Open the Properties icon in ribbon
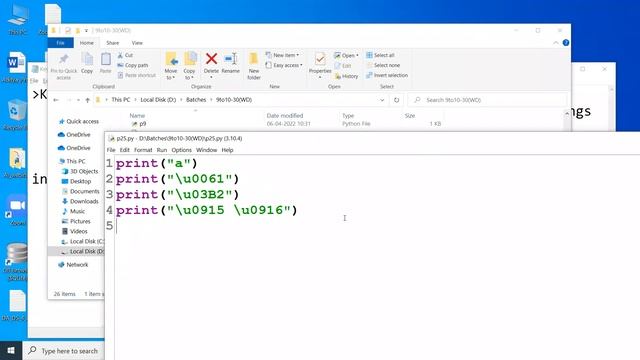Image resolution: width=640 pixels, height=360 pixels. 320,60
